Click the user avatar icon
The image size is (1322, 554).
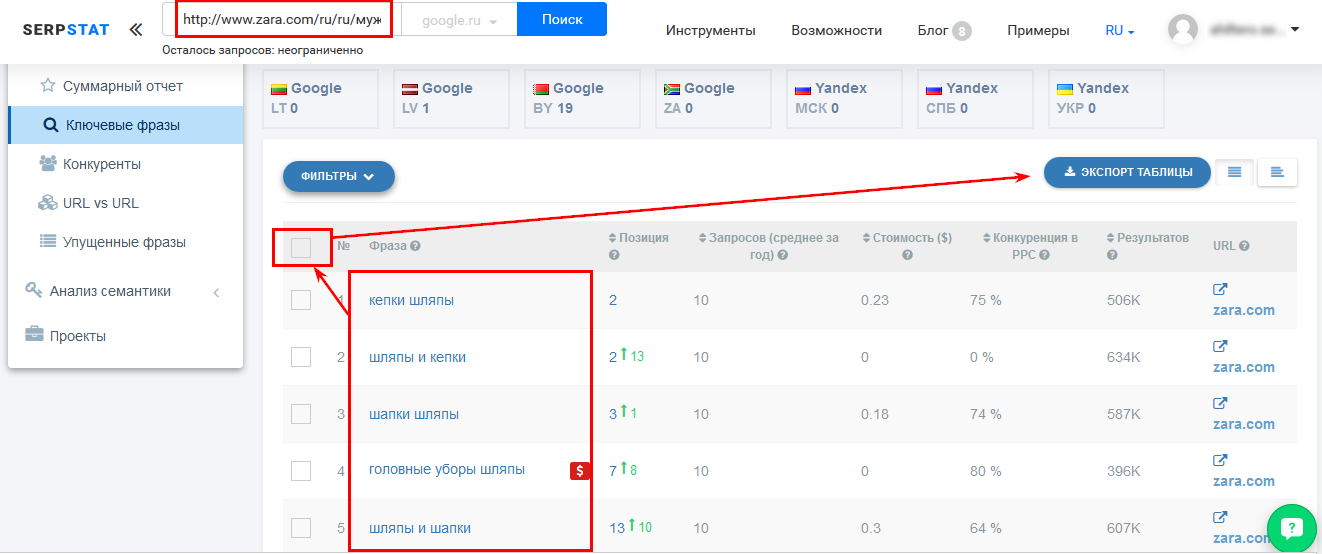tap(1183, 30)
